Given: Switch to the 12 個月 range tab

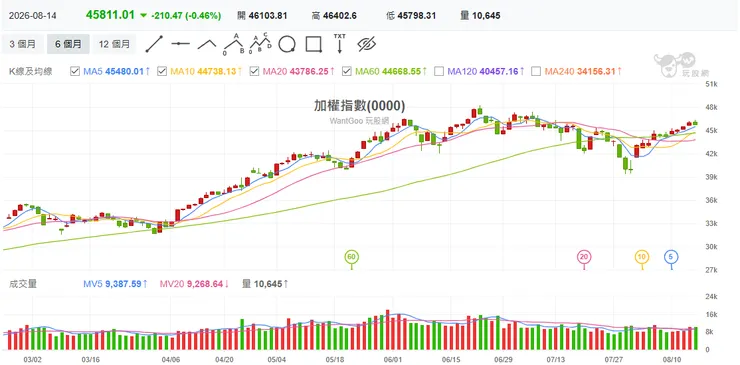Looking at the screenshot, I should pos(114,44).
